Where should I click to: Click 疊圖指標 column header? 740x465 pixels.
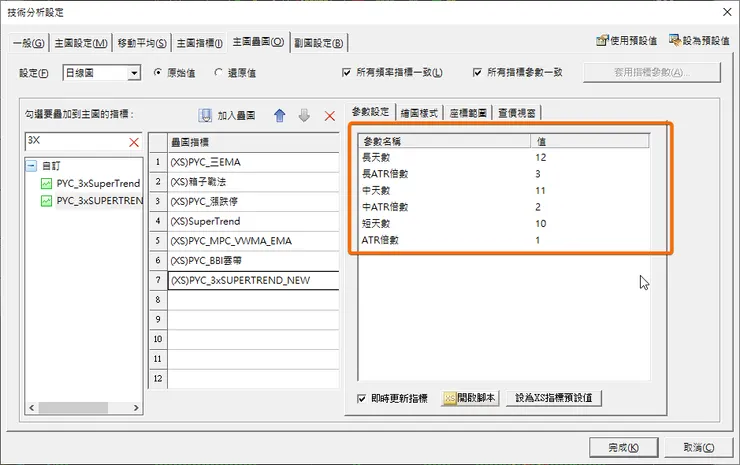pos(253,142)
